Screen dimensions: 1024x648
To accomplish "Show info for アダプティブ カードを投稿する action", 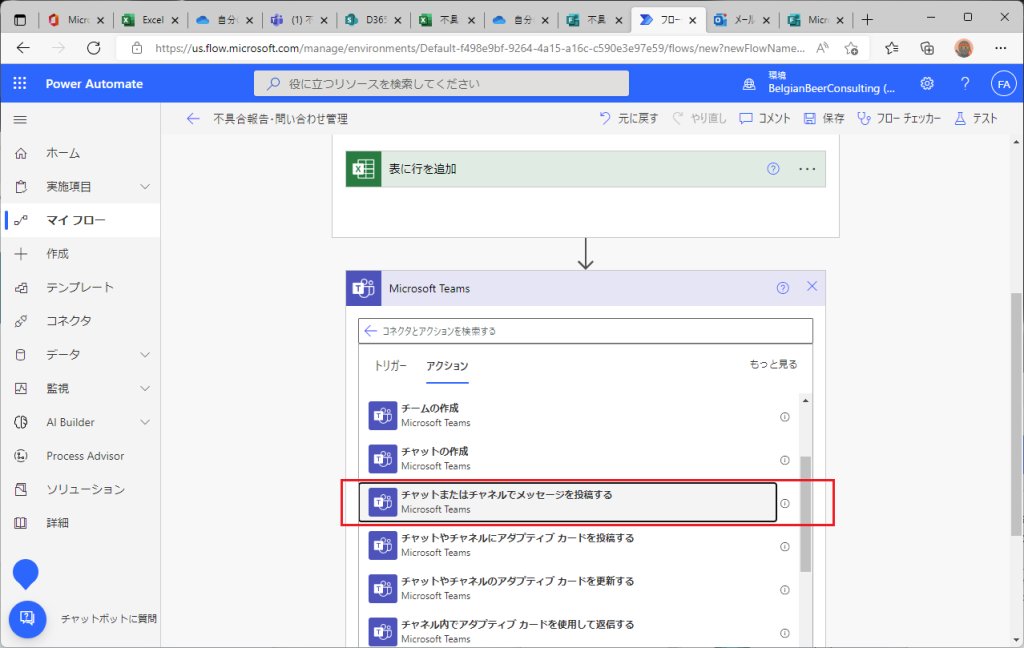I will [785, 546].
